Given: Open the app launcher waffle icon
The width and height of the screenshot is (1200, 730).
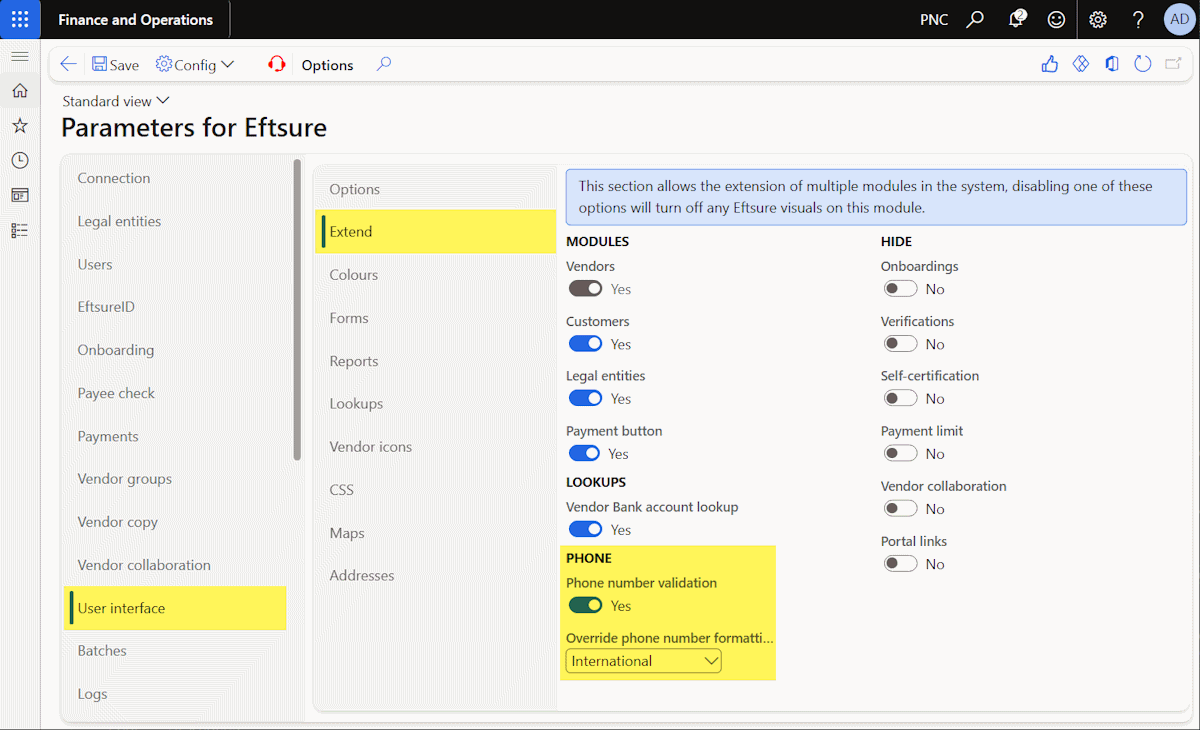Looking at the screenshot, I should click(20, 20).
